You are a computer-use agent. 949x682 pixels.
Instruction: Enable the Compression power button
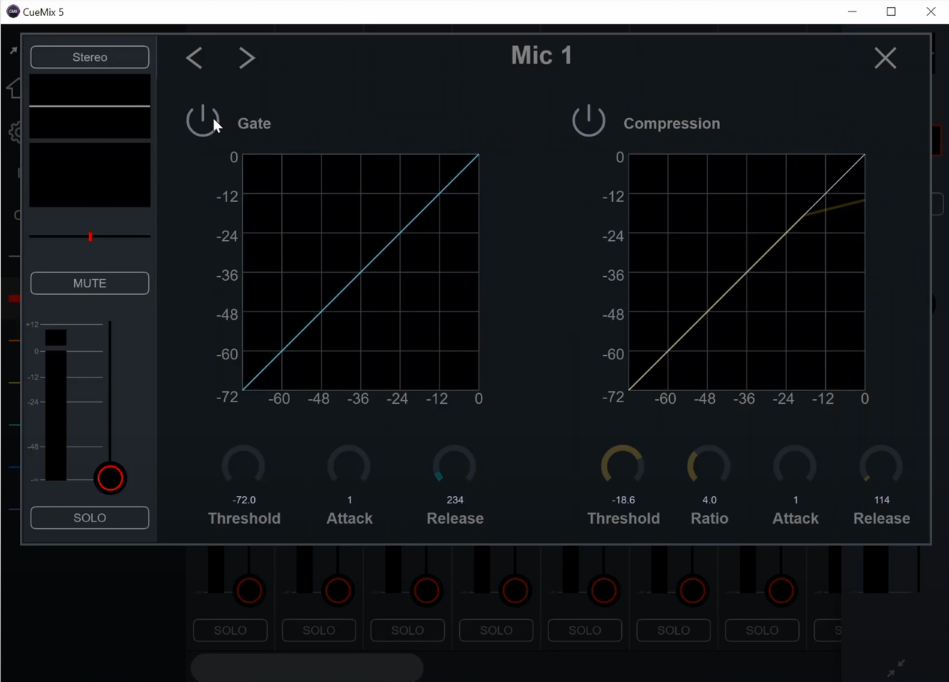coord(588,121)
